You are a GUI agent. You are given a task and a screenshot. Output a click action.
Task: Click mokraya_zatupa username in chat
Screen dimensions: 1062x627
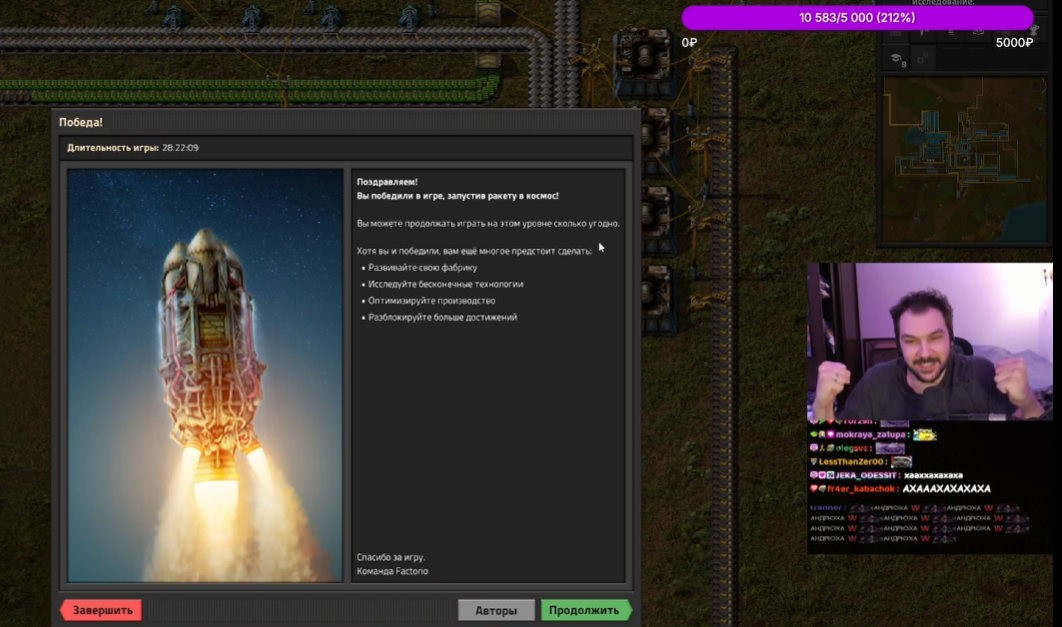[x=870, y=435]
